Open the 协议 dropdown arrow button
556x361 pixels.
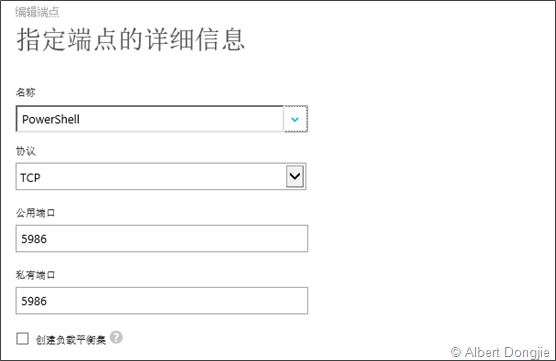295,176
